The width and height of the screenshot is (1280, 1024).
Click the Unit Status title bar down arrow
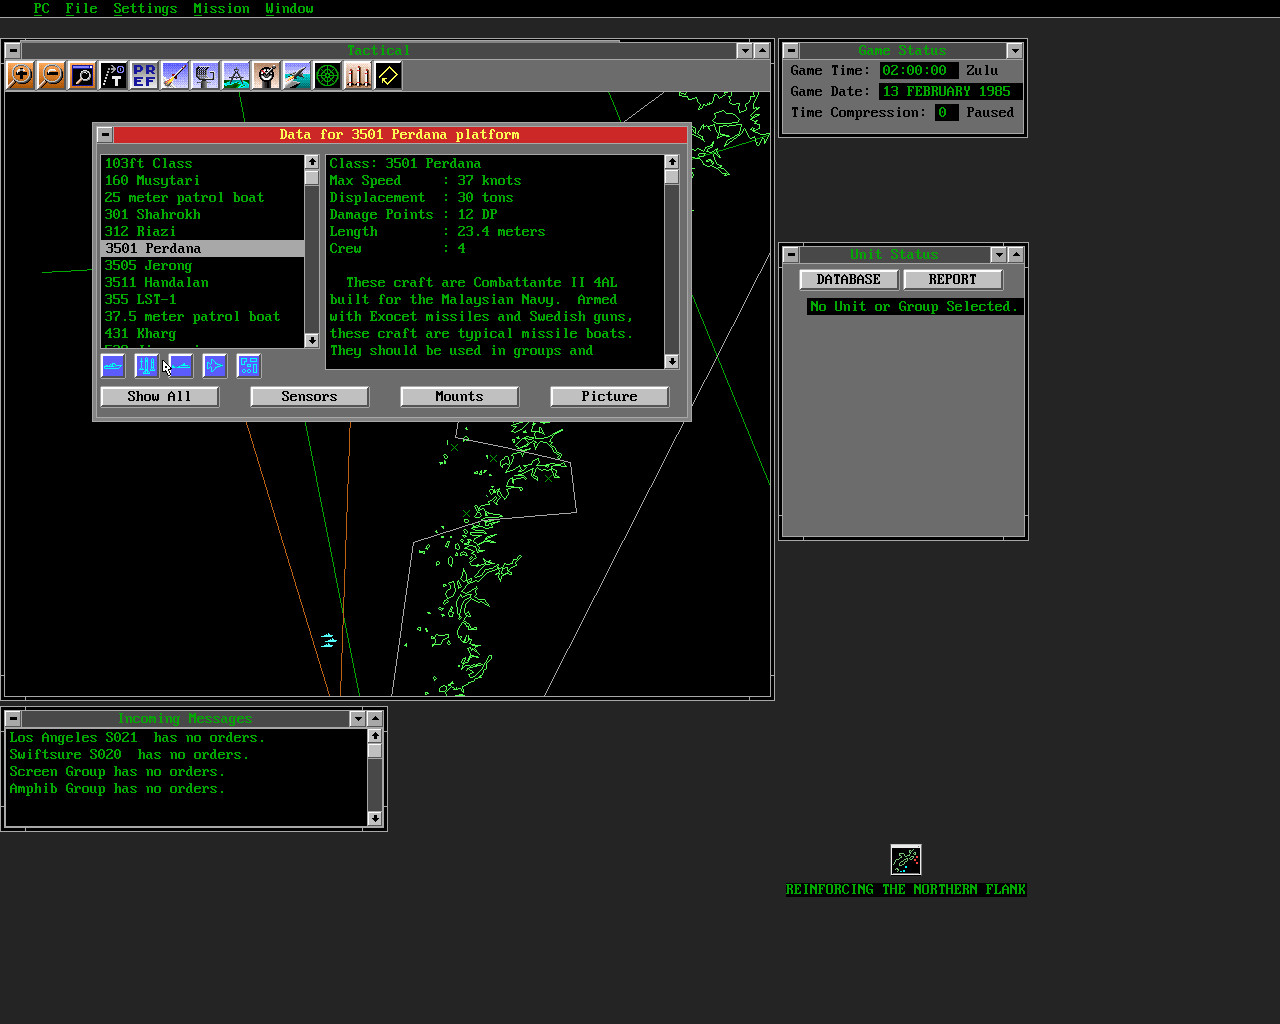[998, 255]
